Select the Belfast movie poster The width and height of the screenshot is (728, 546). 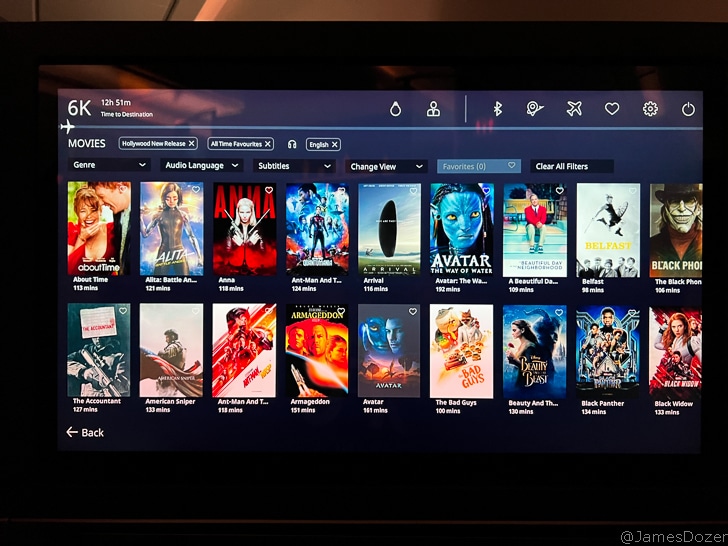[608, 230]
